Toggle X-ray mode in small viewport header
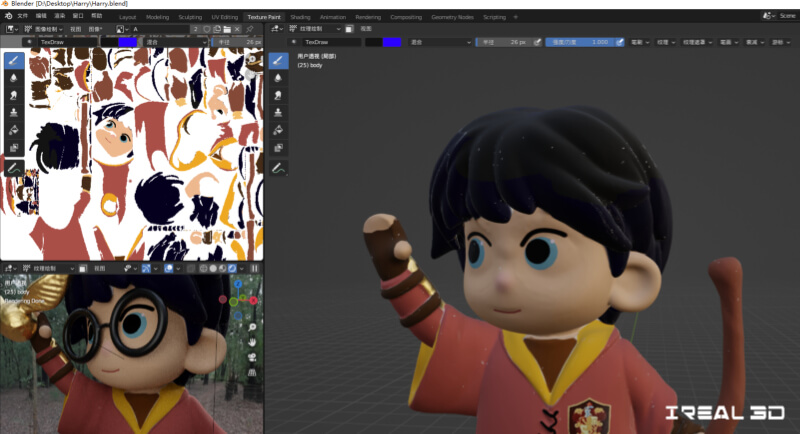Image resolution: width=800 pixels, height=434 pixels. click(191, 268)
